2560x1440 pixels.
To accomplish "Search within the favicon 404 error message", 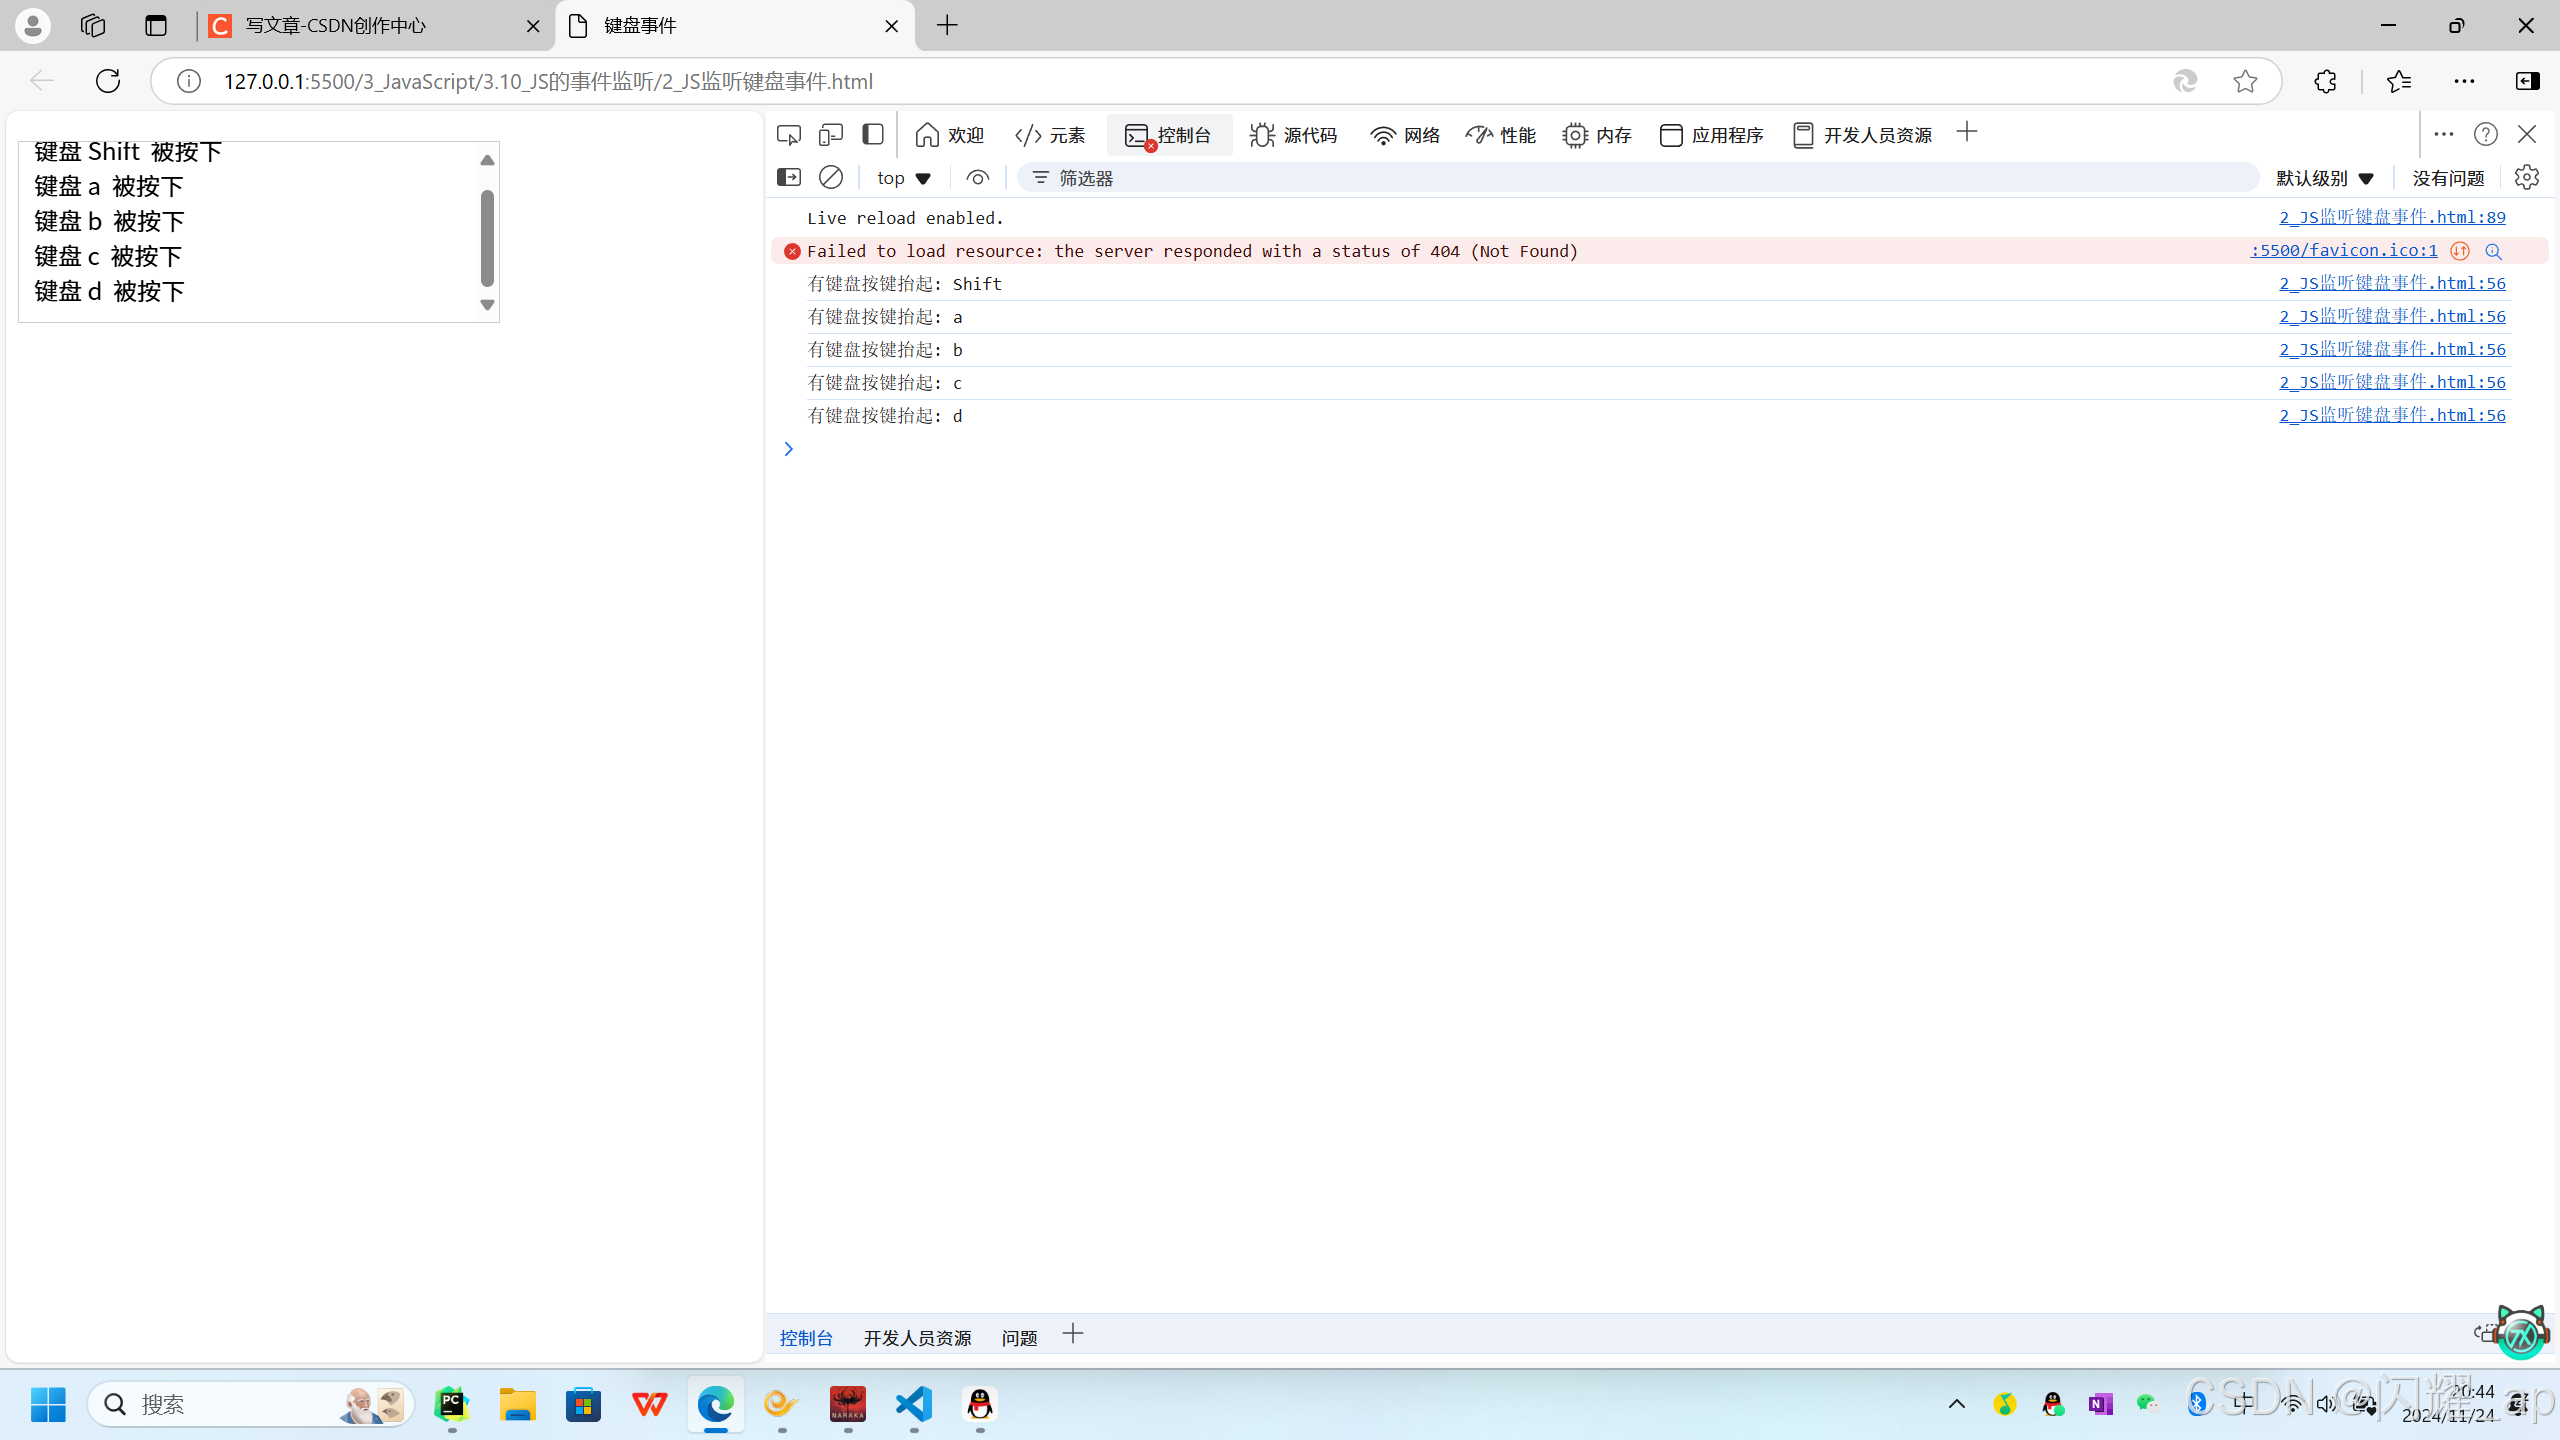I will tap(2493, 251).
